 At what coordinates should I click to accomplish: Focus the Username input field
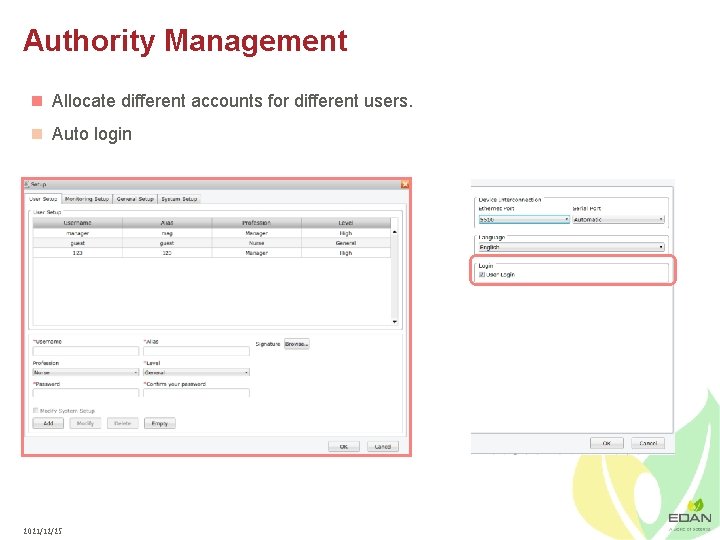[x=85, y=351]
